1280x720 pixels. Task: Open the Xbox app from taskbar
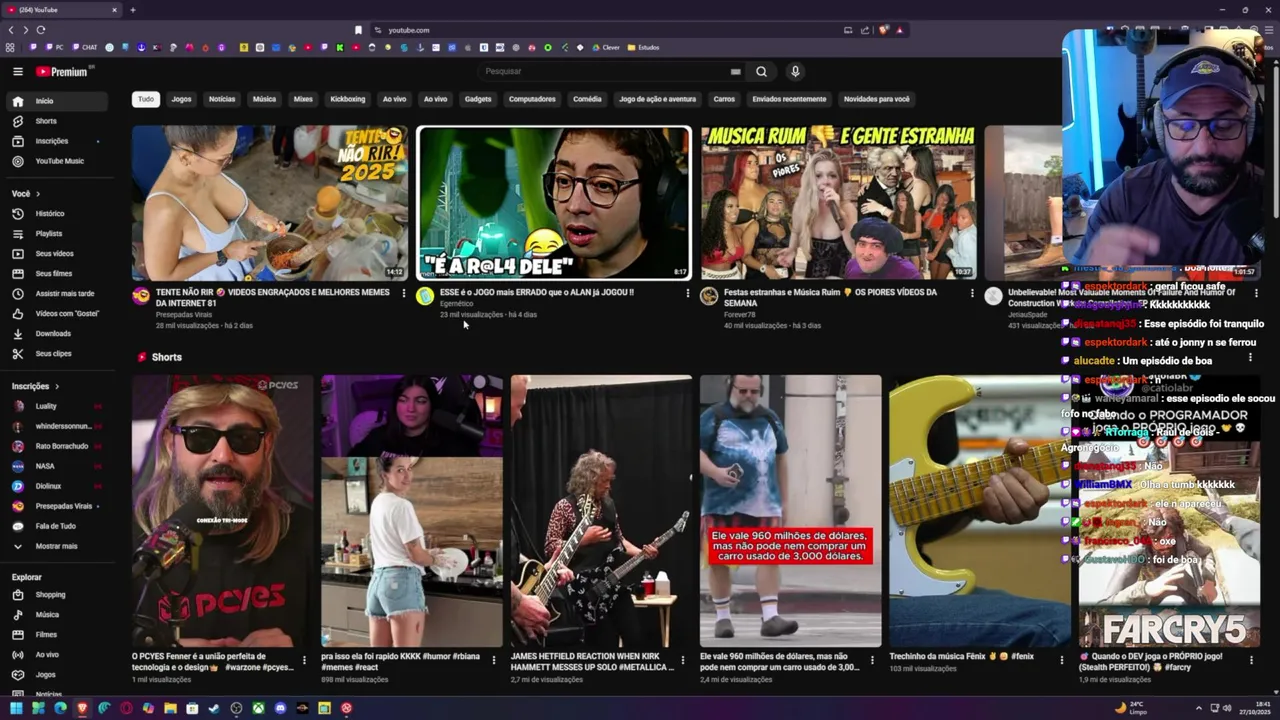(x=258, y=708)
